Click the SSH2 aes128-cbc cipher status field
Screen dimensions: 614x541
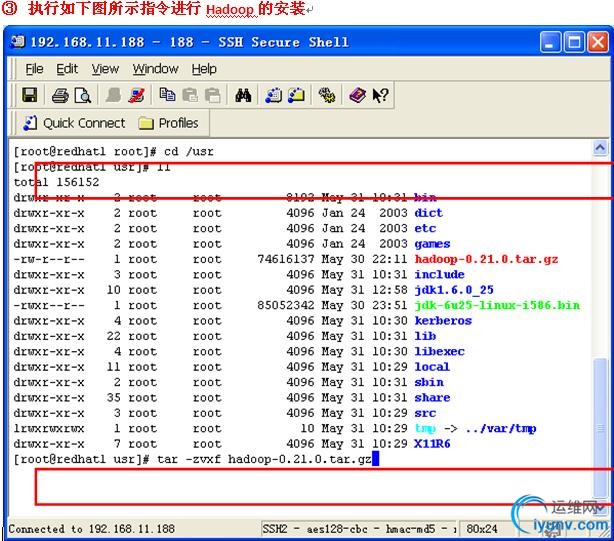359,529
